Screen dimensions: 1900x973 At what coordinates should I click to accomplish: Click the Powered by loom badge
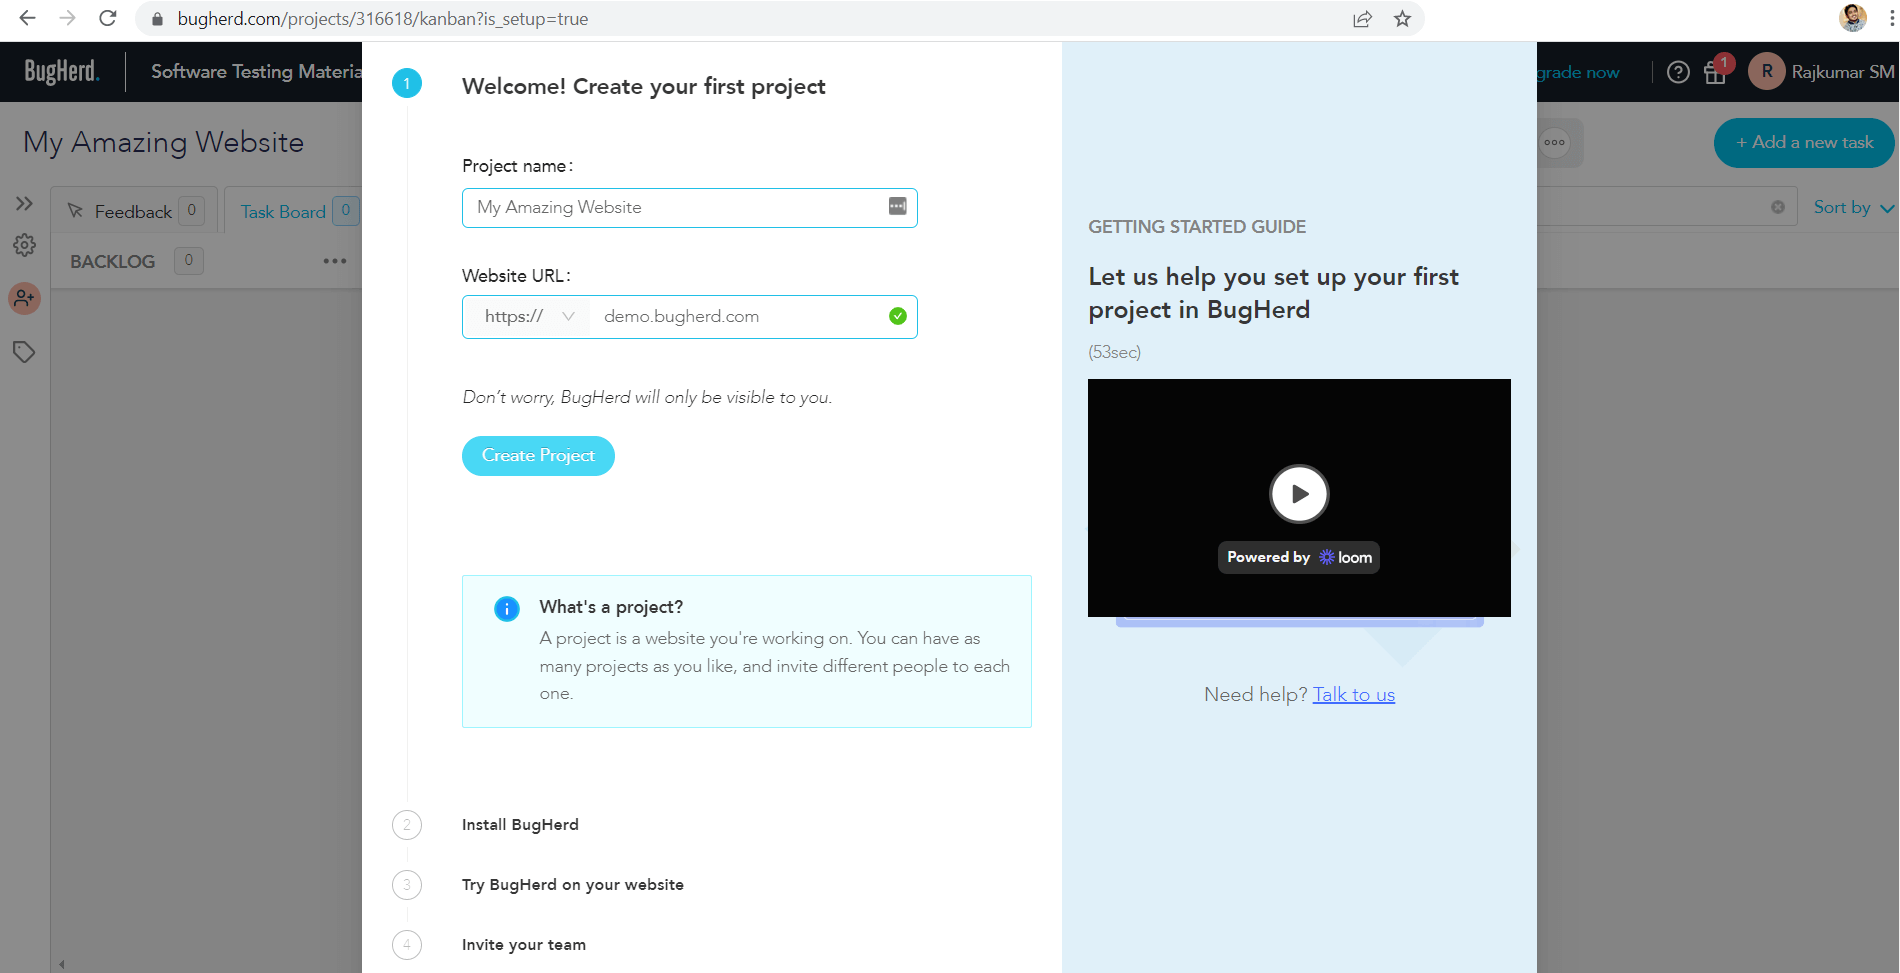(x=1299, y=557)
